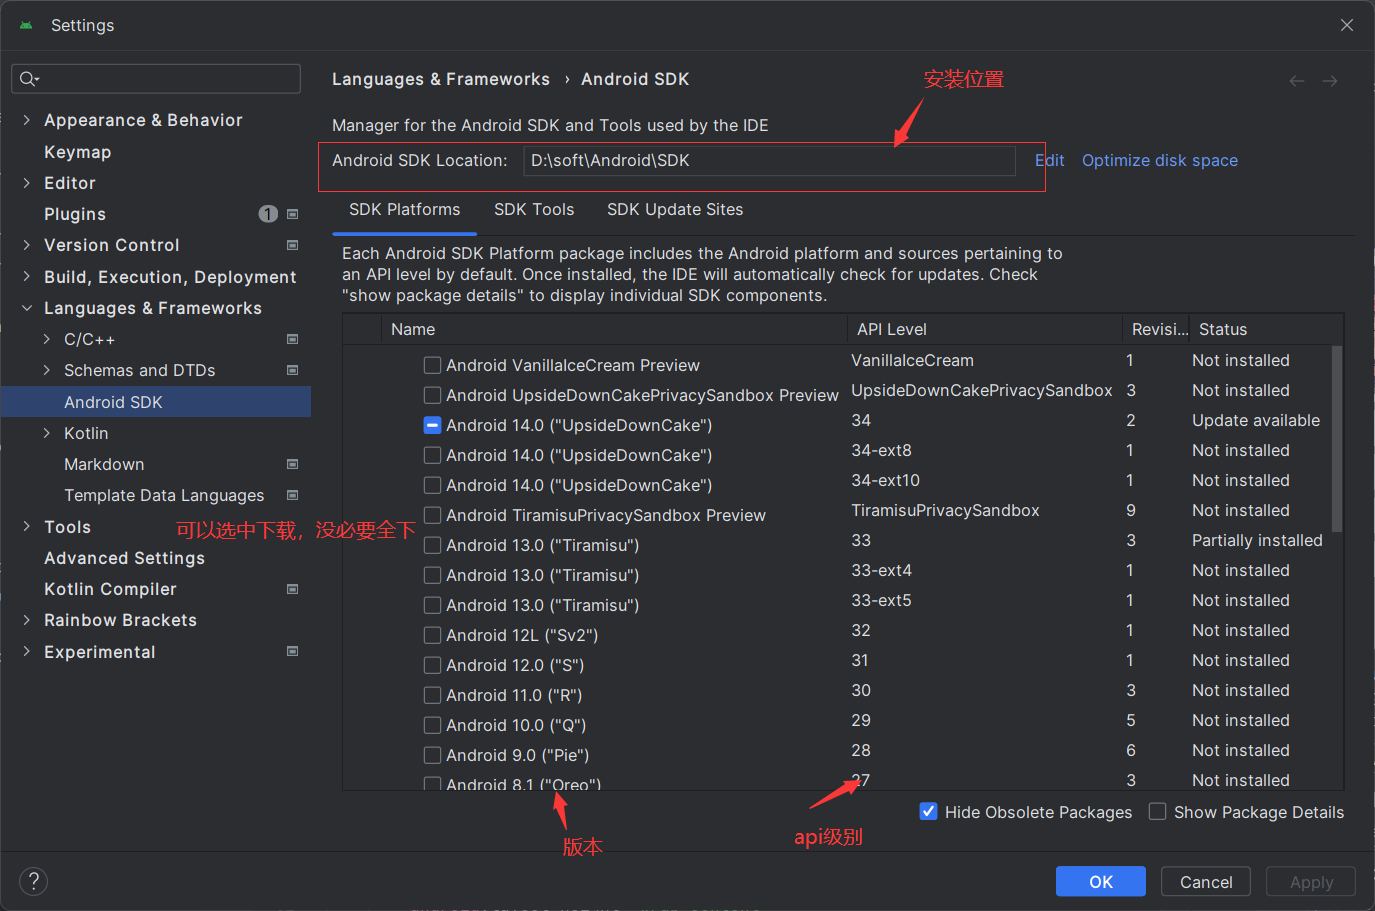Switch to SDK Platforms tab
Image resolution: width=1375 pixels, height=911 pixels.
tap(404, 210)
